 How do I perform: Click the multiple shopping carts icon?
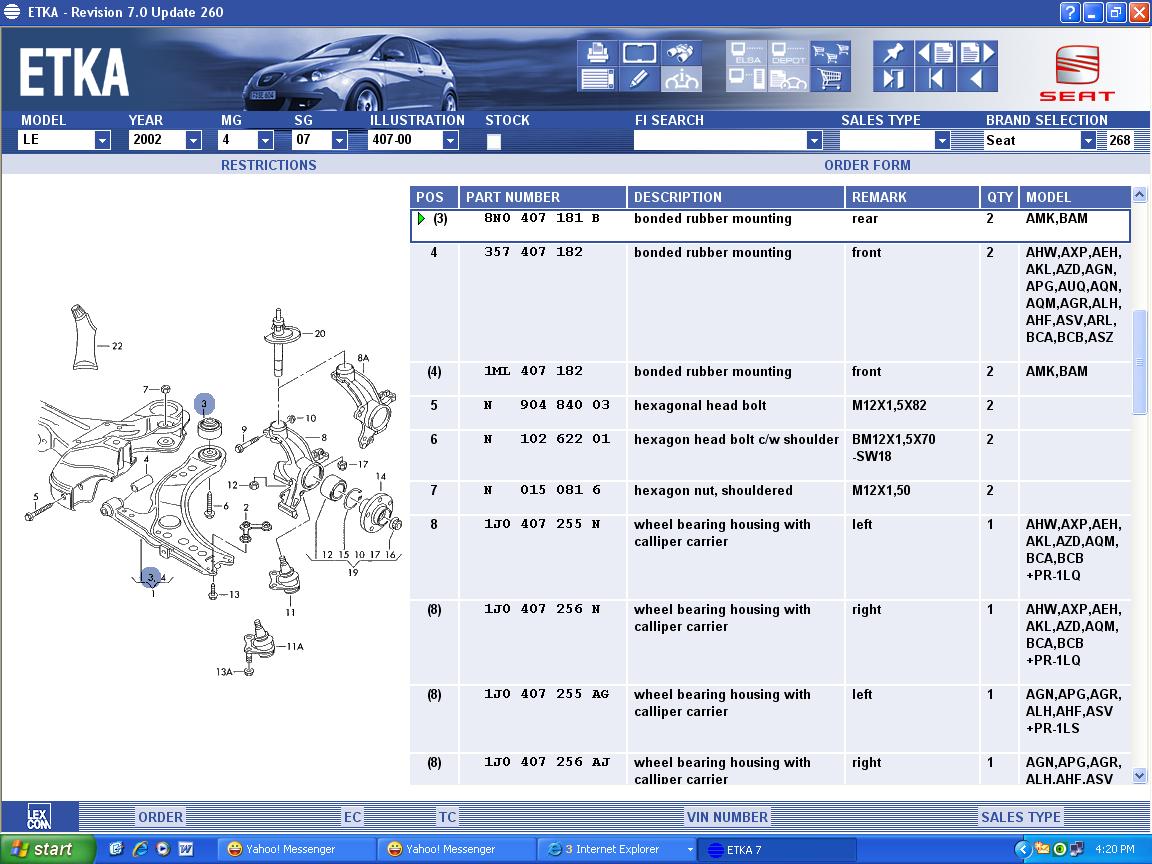(x=830, y=53)
